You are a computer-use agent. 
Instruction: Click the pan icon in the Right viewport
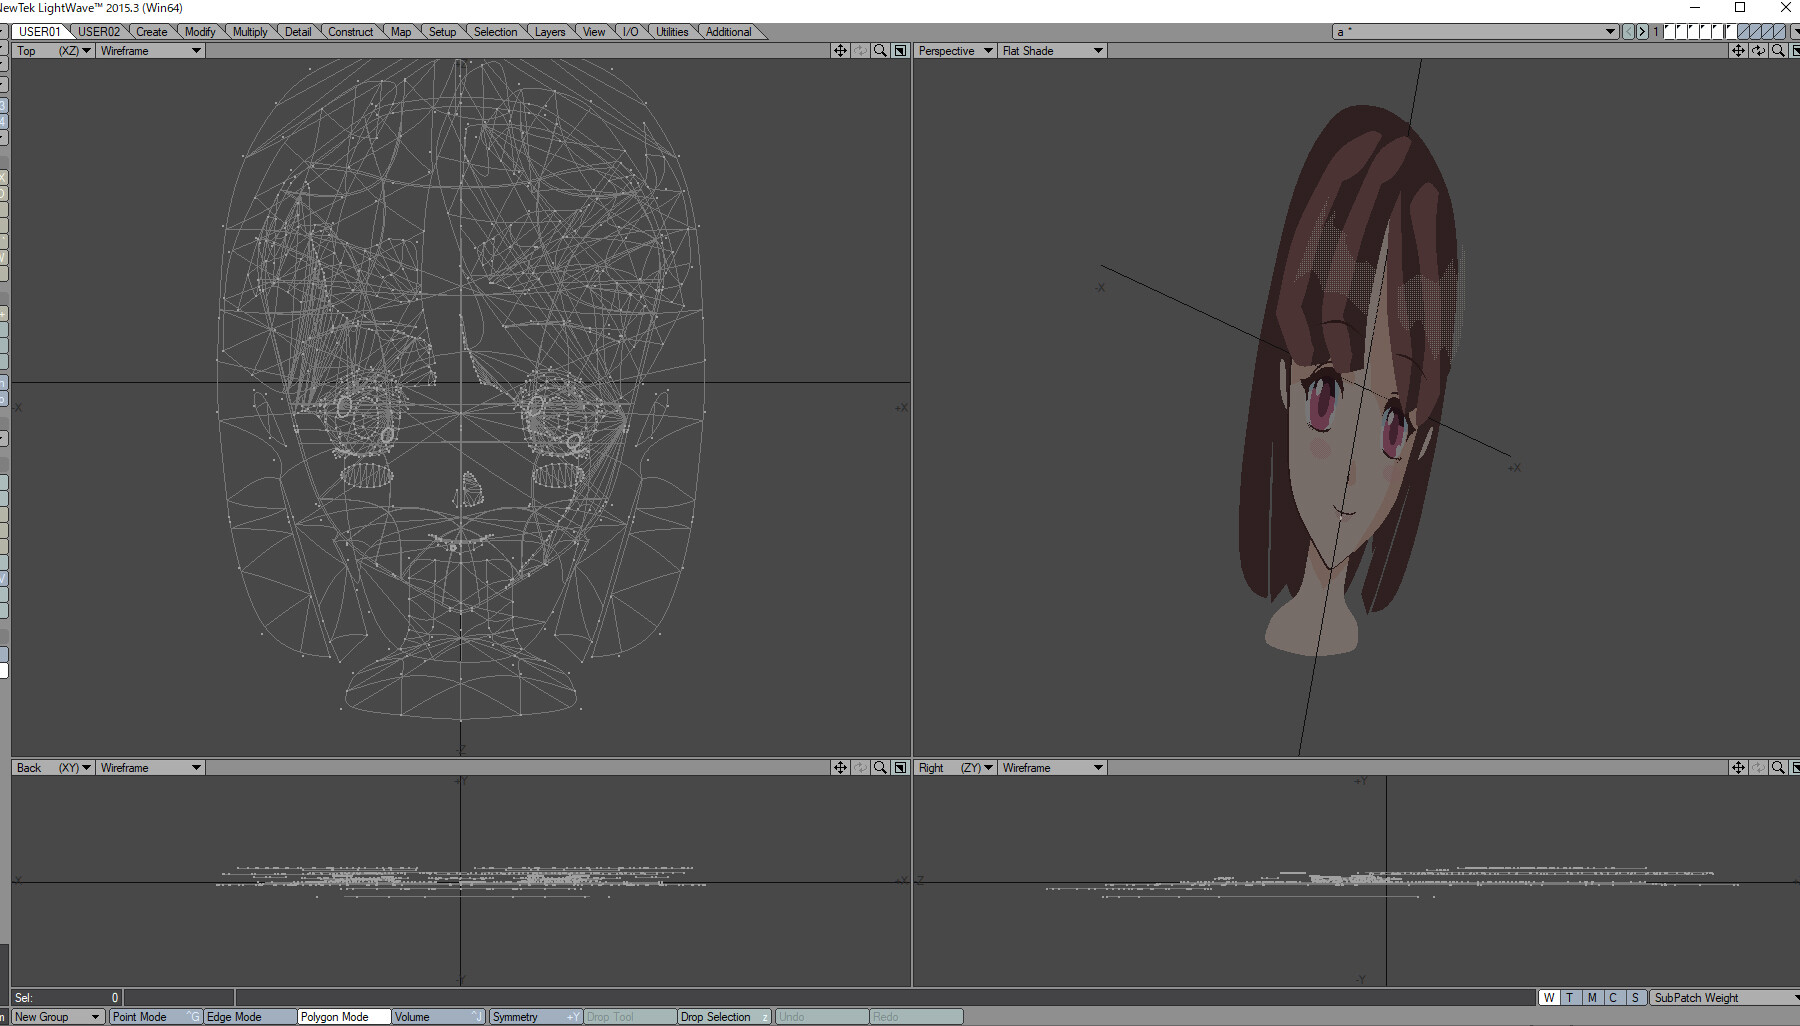(1738, 768)
